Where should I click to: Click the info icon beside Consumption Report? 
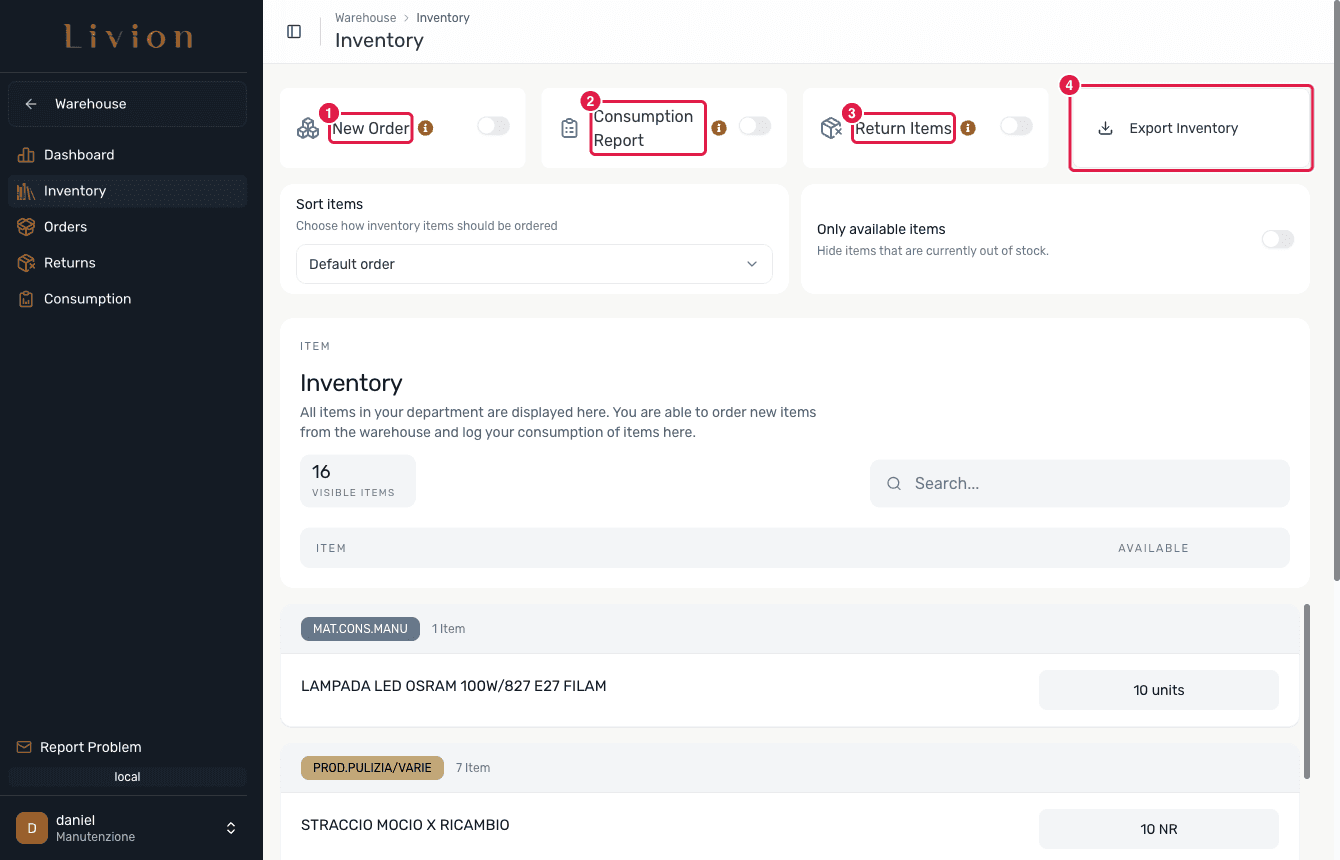(719, 128)
